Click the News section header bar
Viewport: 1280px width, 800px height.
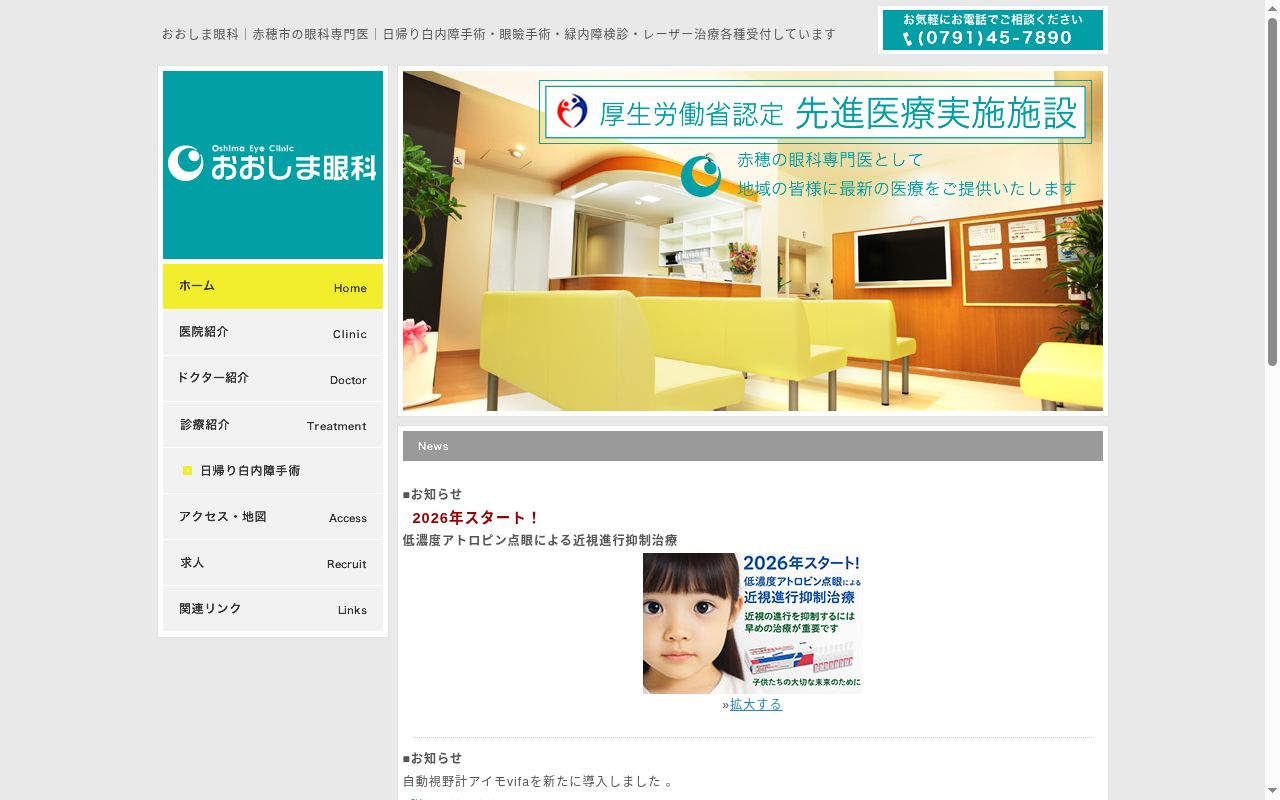(x=753, y=446)
